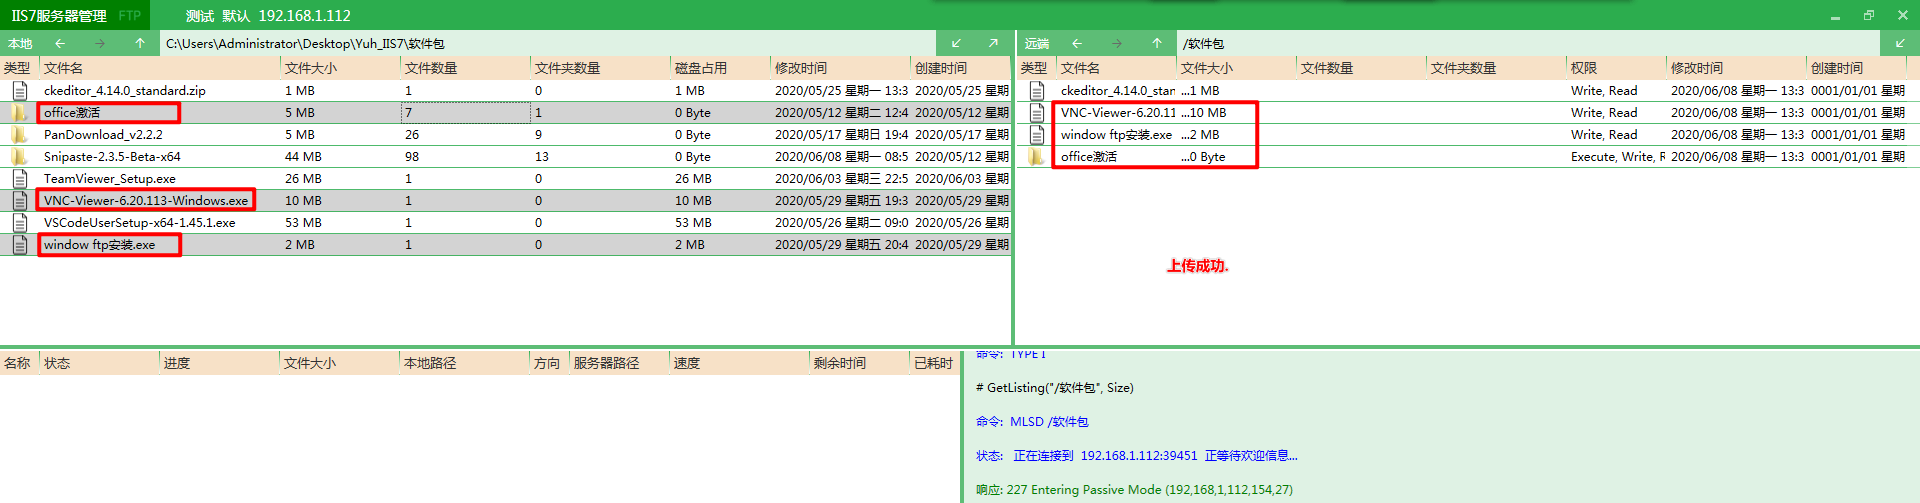Click folder icon of PanDownload_v2.2.2 row
Screen dimensions: 1920x503
pos(19,134)
